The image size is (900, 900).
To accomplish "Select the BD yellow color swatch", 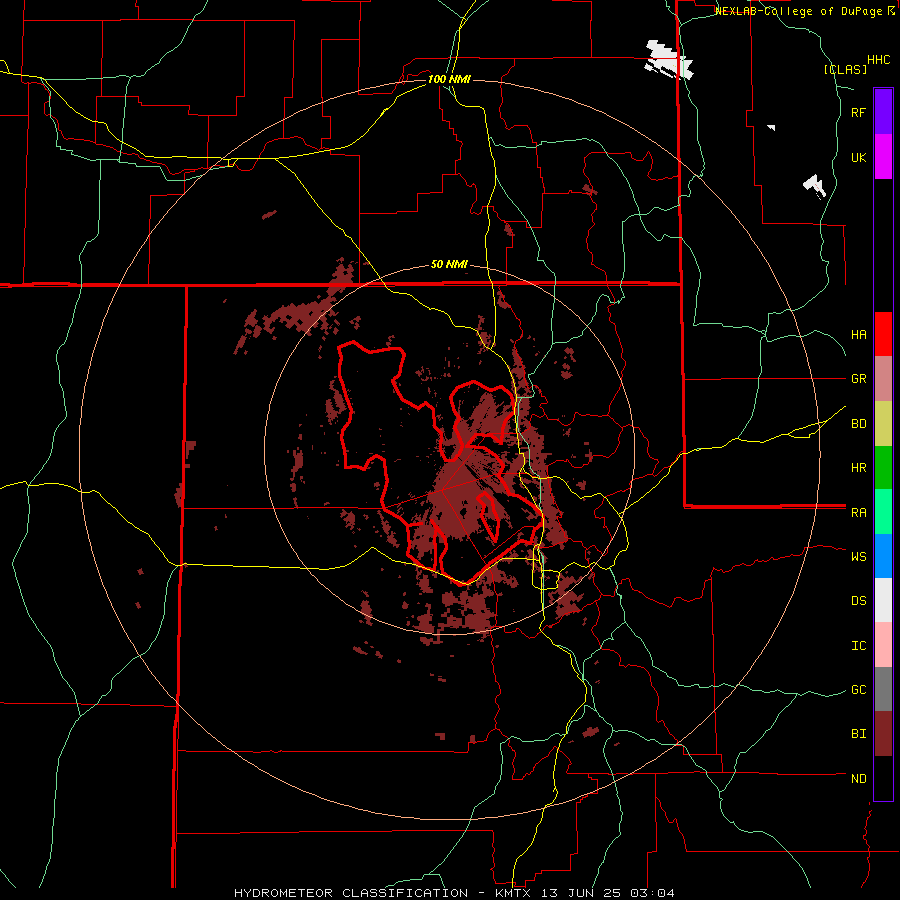I will (883, 424).
